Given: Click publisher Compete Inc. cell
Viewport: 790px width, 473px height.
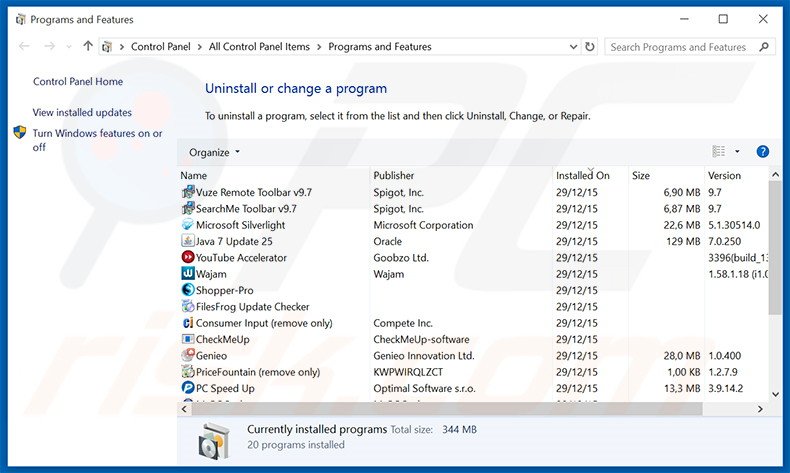Looking at the screenshot, I should click(x=403, y=323).
